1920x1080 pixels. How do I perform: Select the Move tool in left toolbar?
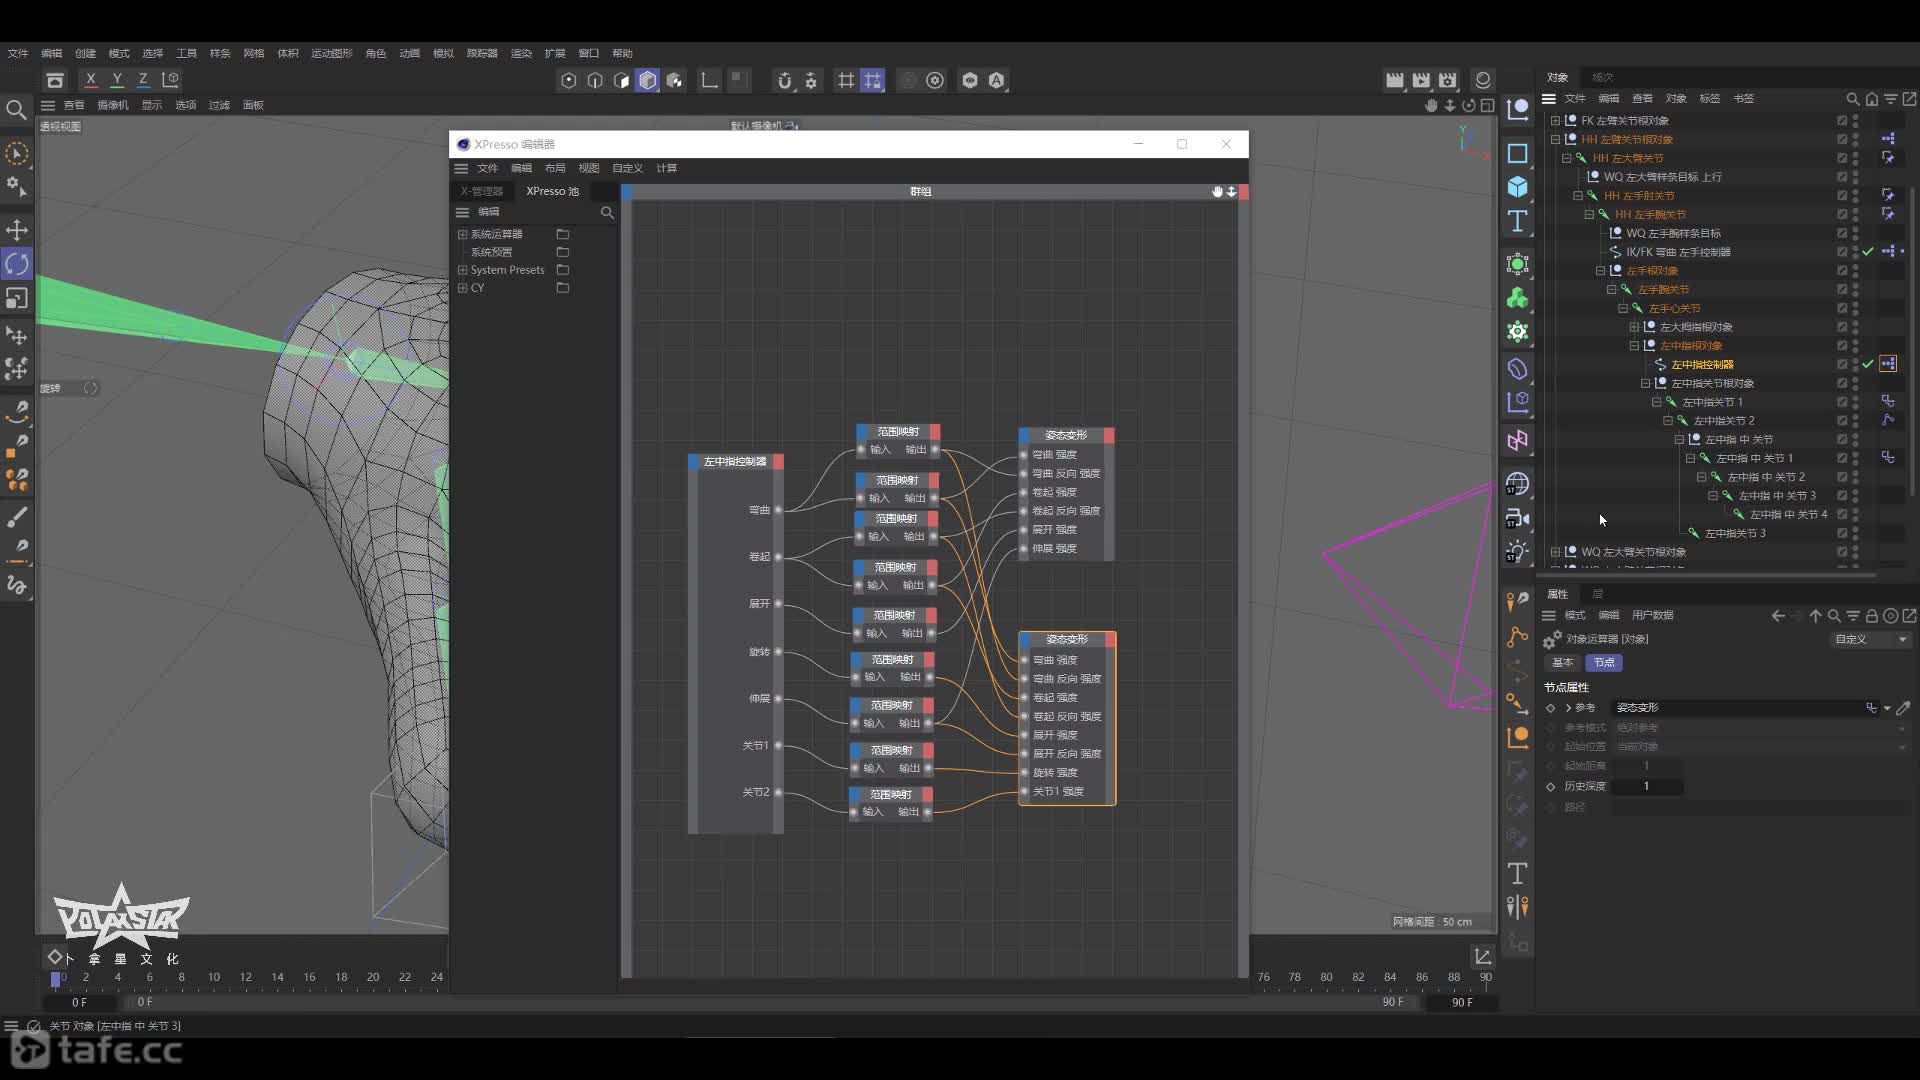coord(17,230)
